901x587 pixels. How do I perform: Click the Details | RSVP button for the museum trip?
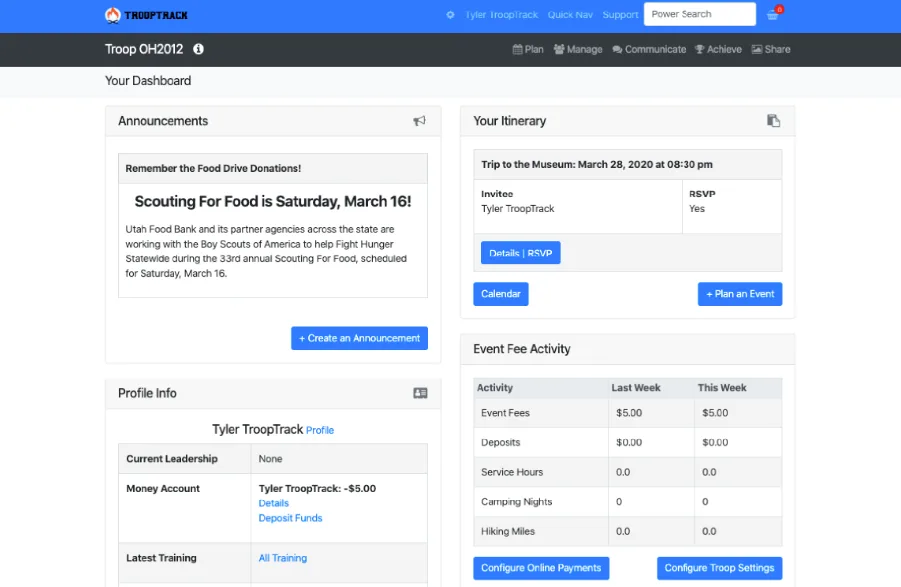pyautogui.click(x=520, y=252)
